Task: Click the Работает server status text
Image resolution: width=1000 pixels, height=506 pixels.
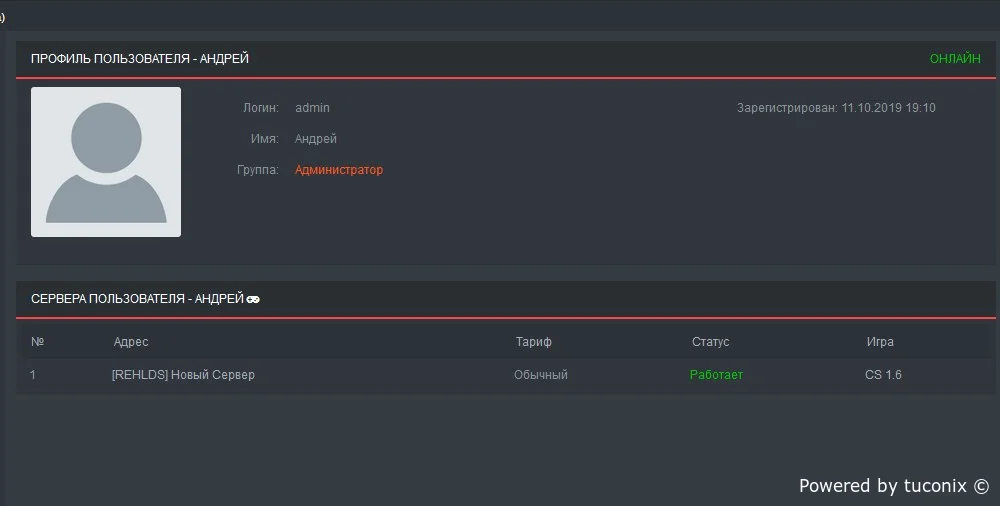Action: (716, 375)
